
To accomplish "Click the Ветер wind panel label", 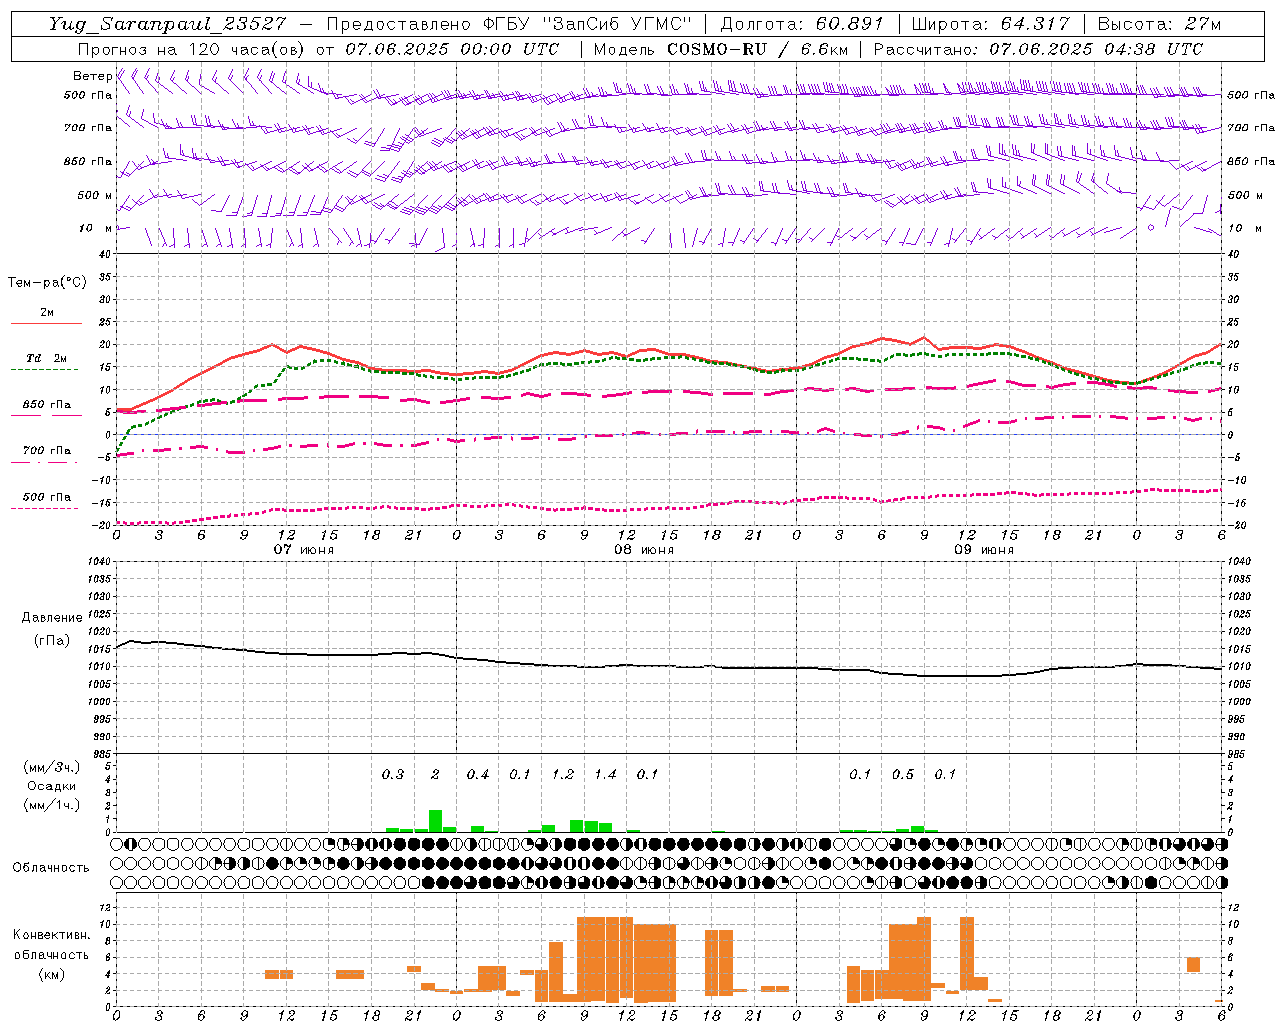I will click(x=92, y=76).
